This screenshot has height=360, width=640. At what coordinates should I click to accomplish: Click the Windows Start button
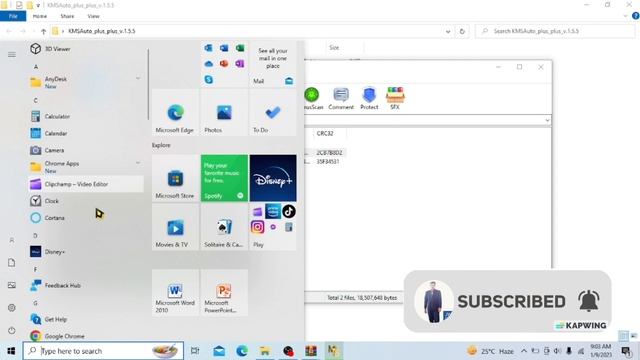pyautogui.click(x=11, y=351)
